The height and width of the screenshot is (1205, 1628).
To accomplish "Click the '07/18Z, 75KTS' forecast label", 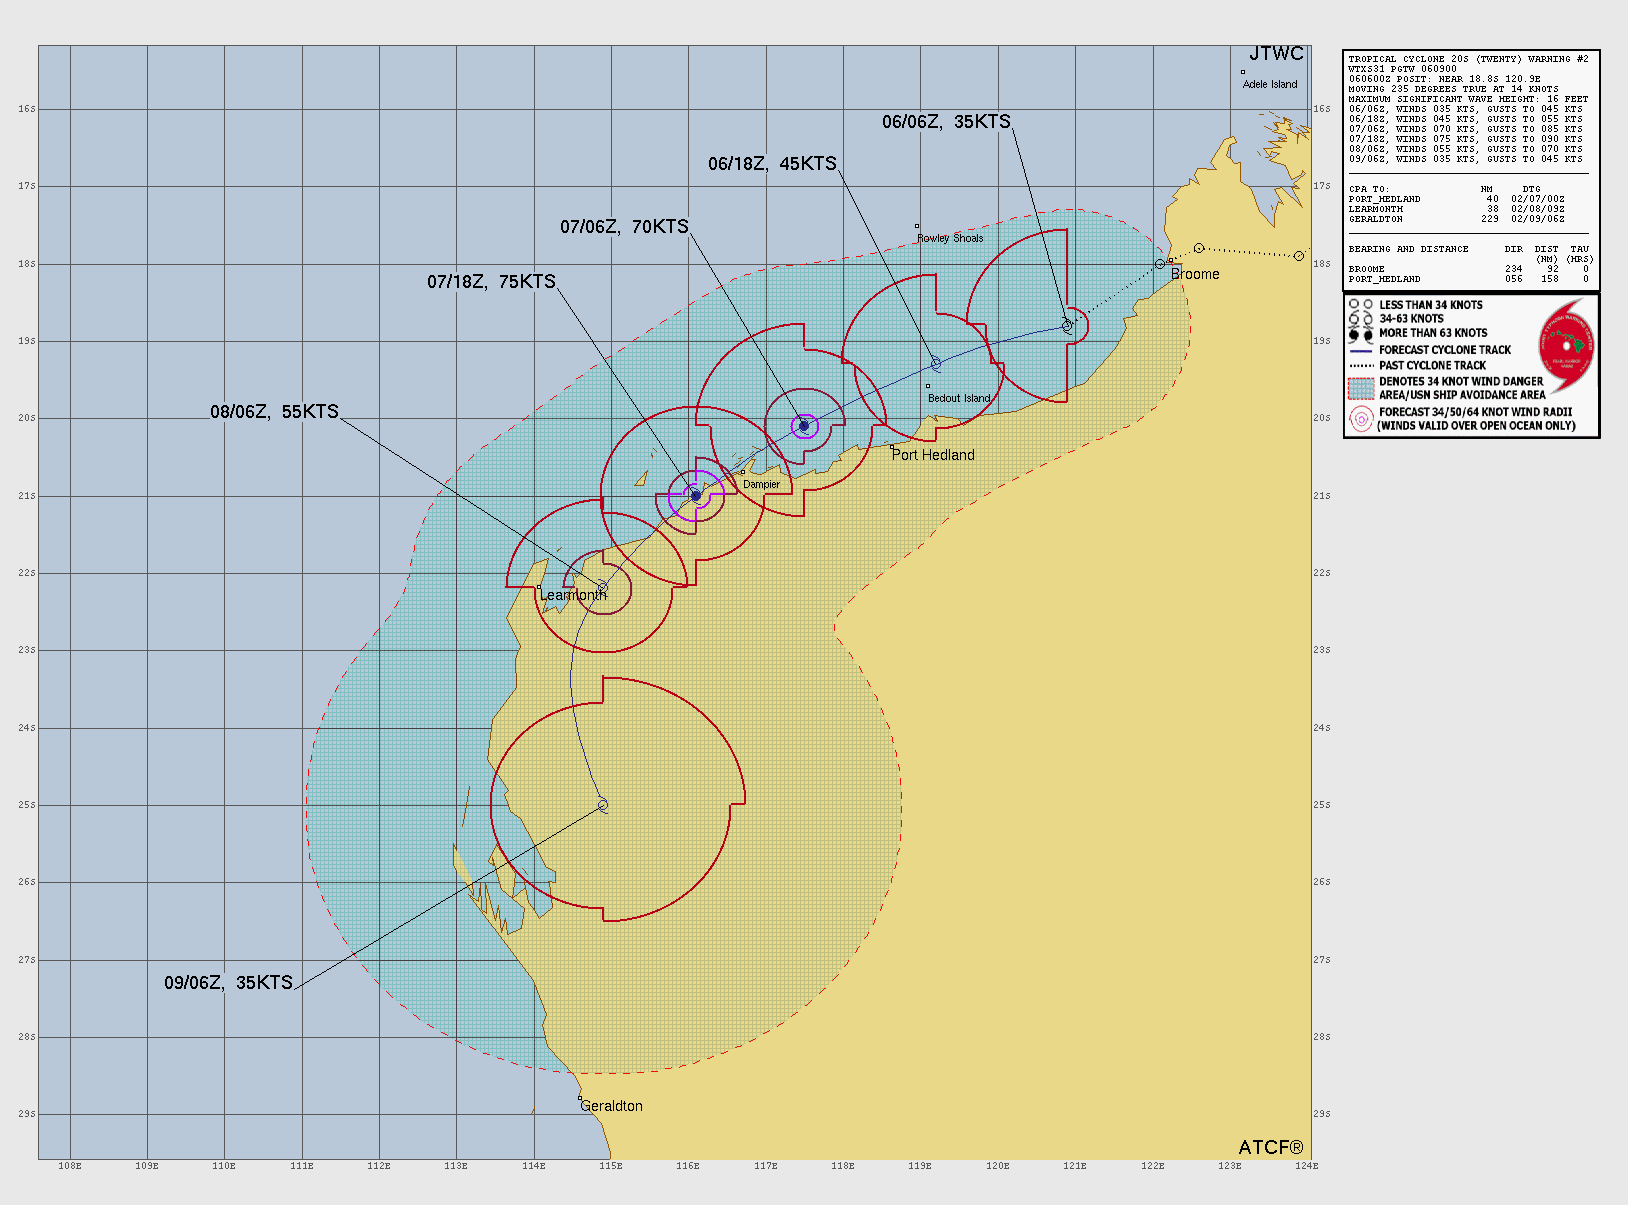I will (x=491, y=282).
